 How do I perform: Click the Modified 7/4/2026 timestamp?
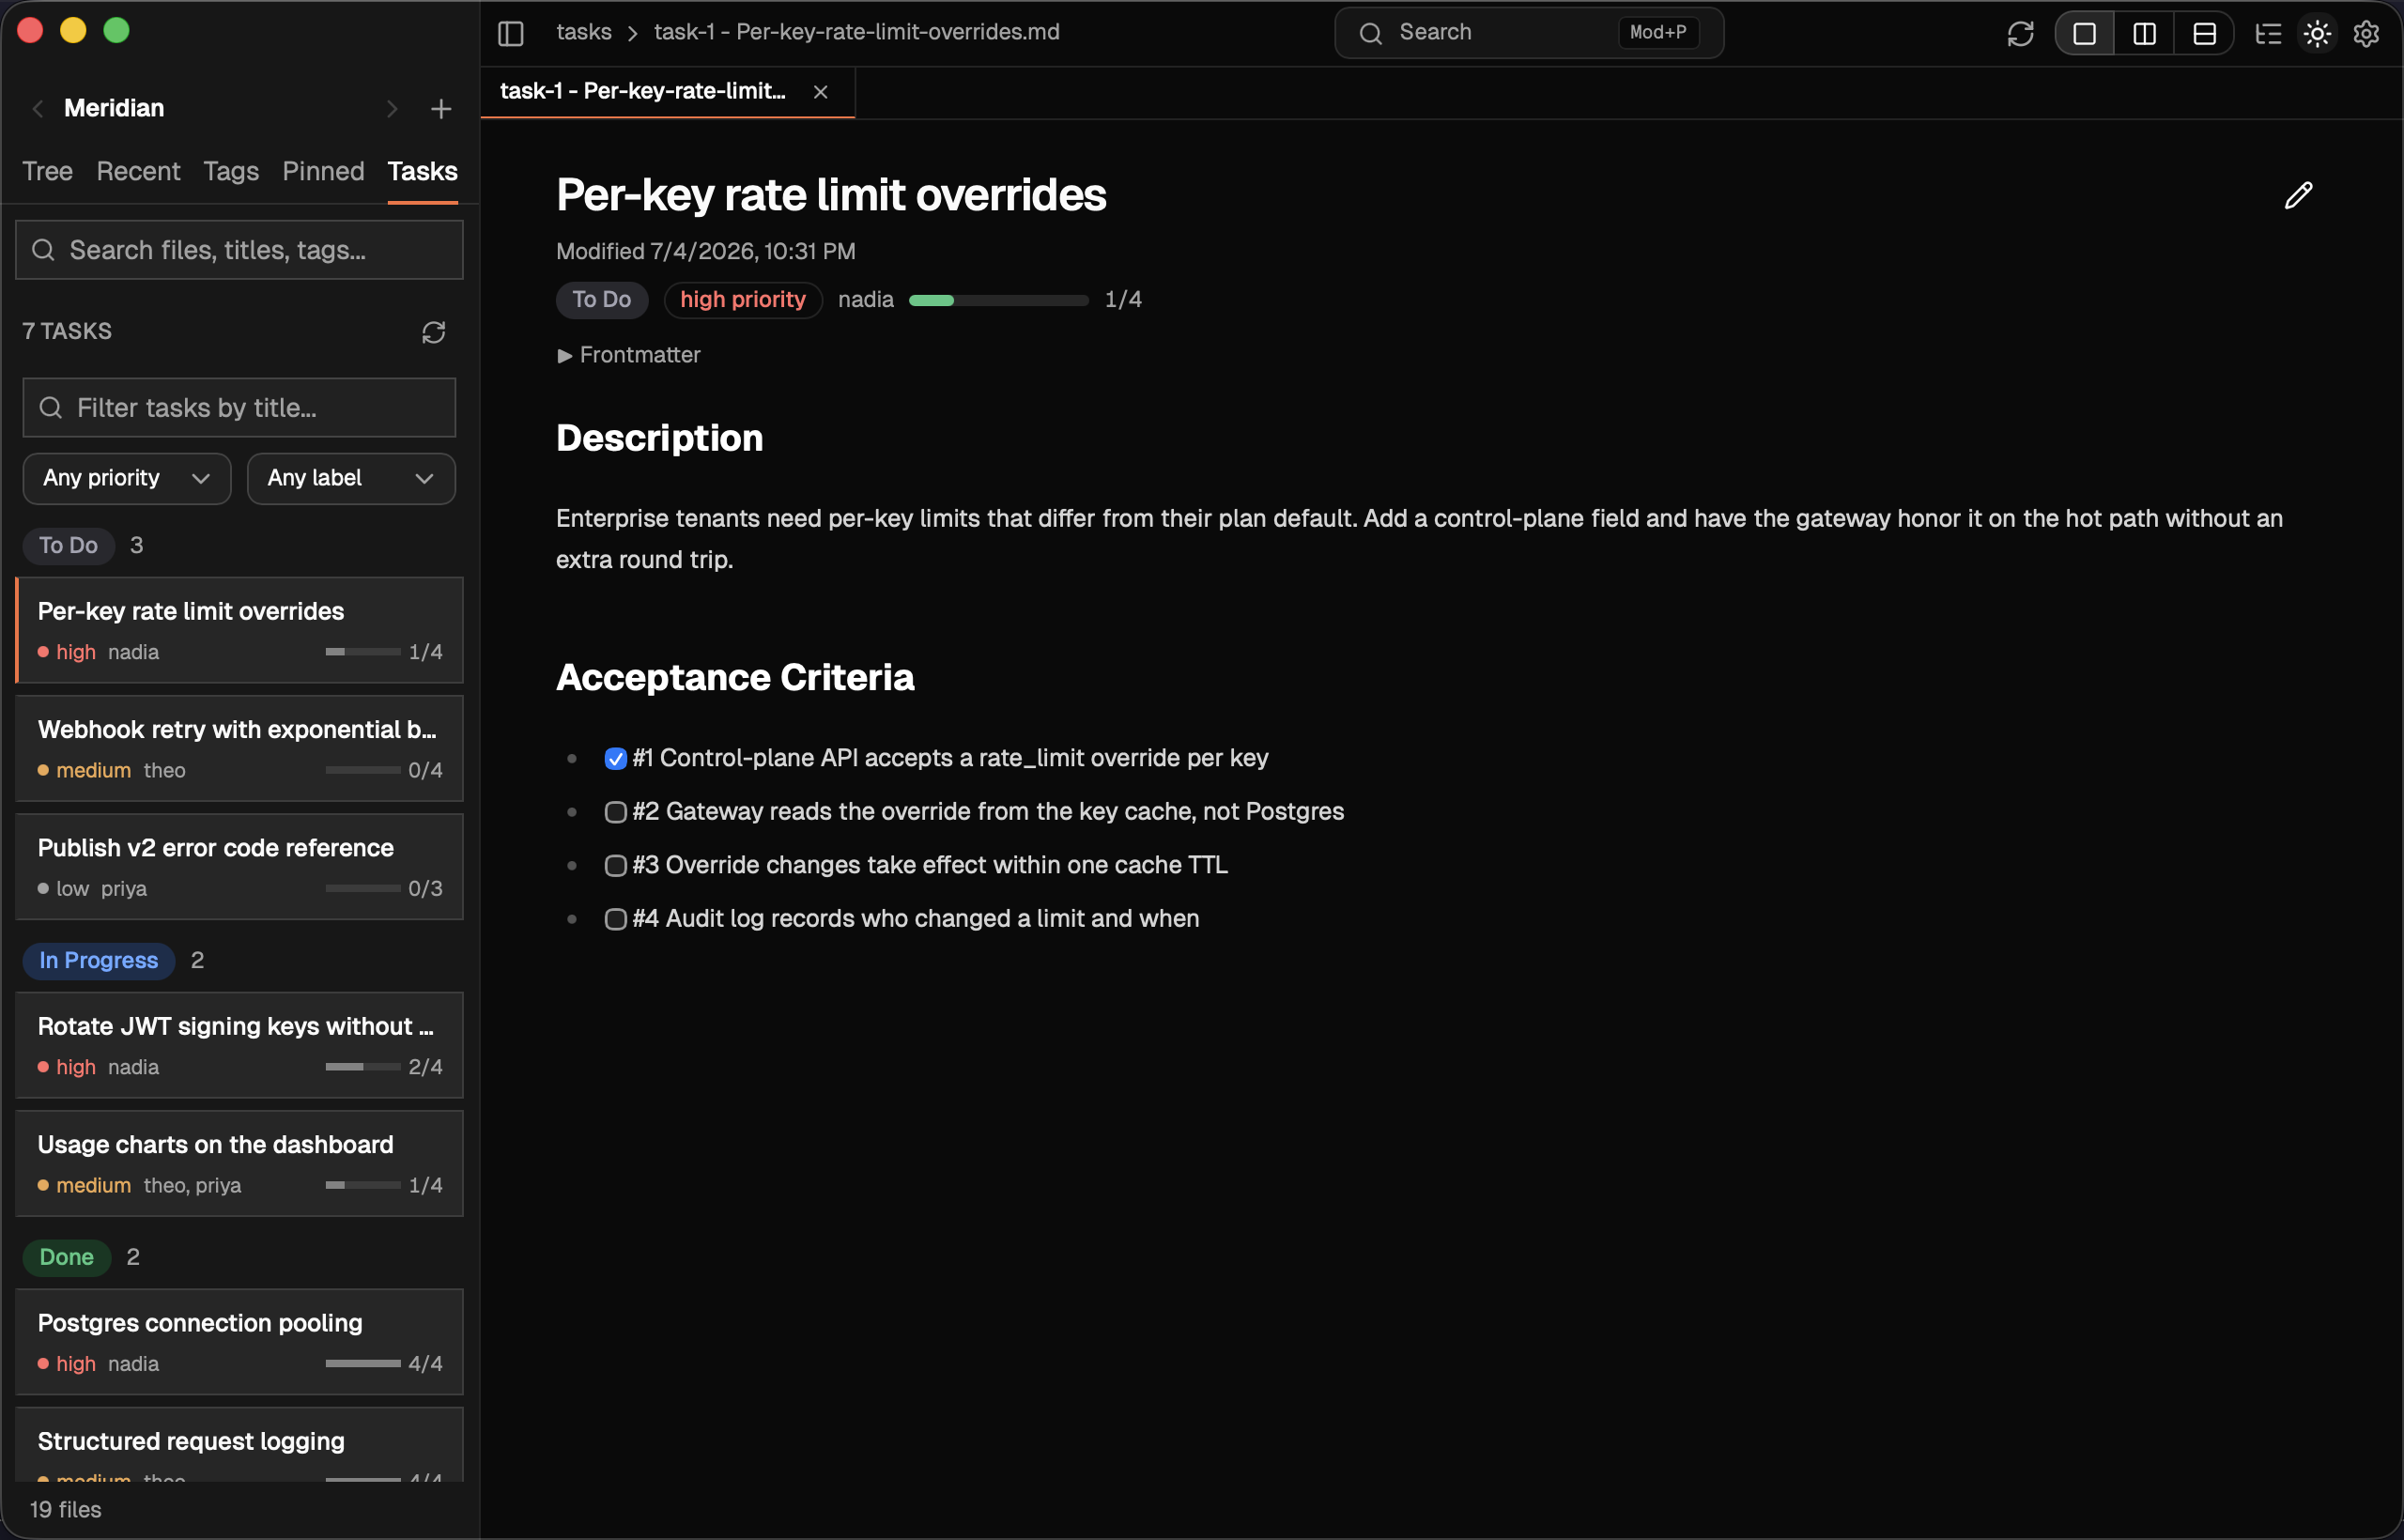tap(706, 251)
